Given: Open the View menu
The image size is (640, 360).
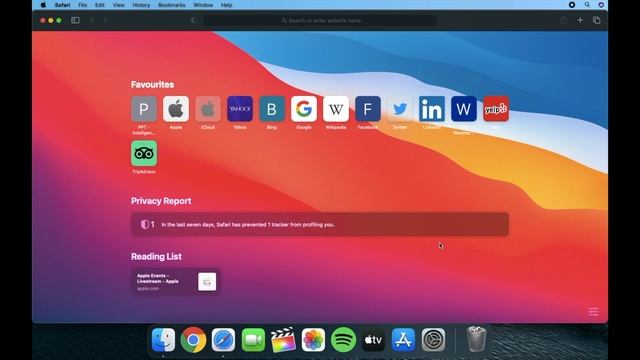Looking at the screenshot, I should 118,5.
